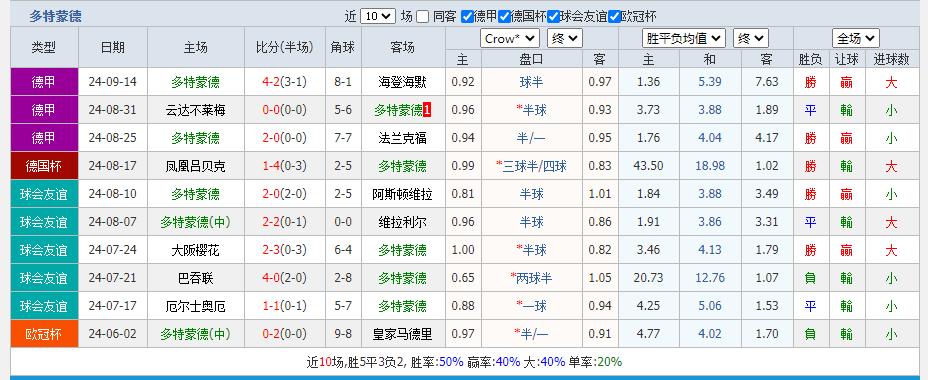Open the 全场 period dropdown
The image size is (928, 380).
point(855,38)
